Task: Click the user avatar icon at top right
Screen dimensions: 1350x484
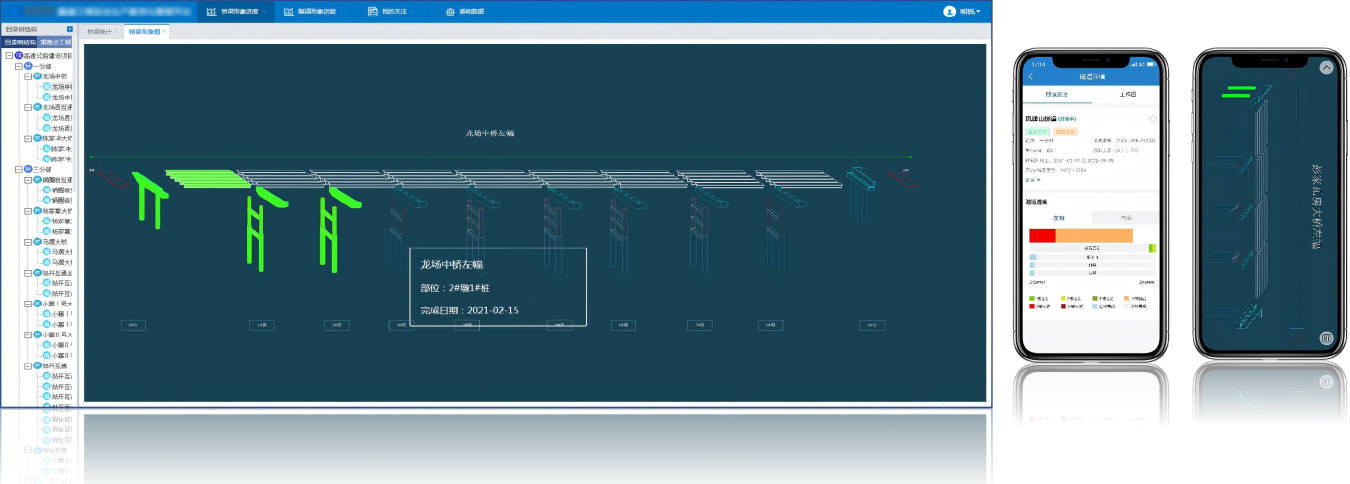Action: click(949, 12)
